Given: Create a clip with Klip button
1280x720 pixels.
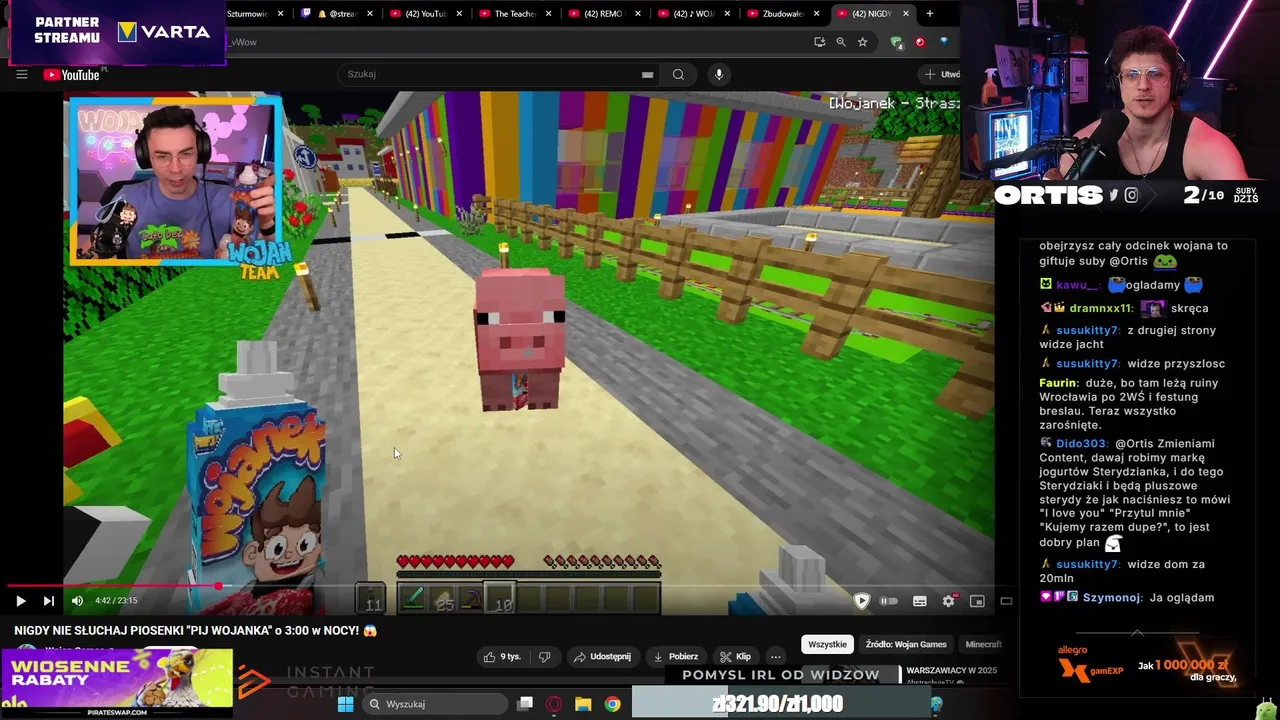Looking at the screenshot, I should point(735,656).
